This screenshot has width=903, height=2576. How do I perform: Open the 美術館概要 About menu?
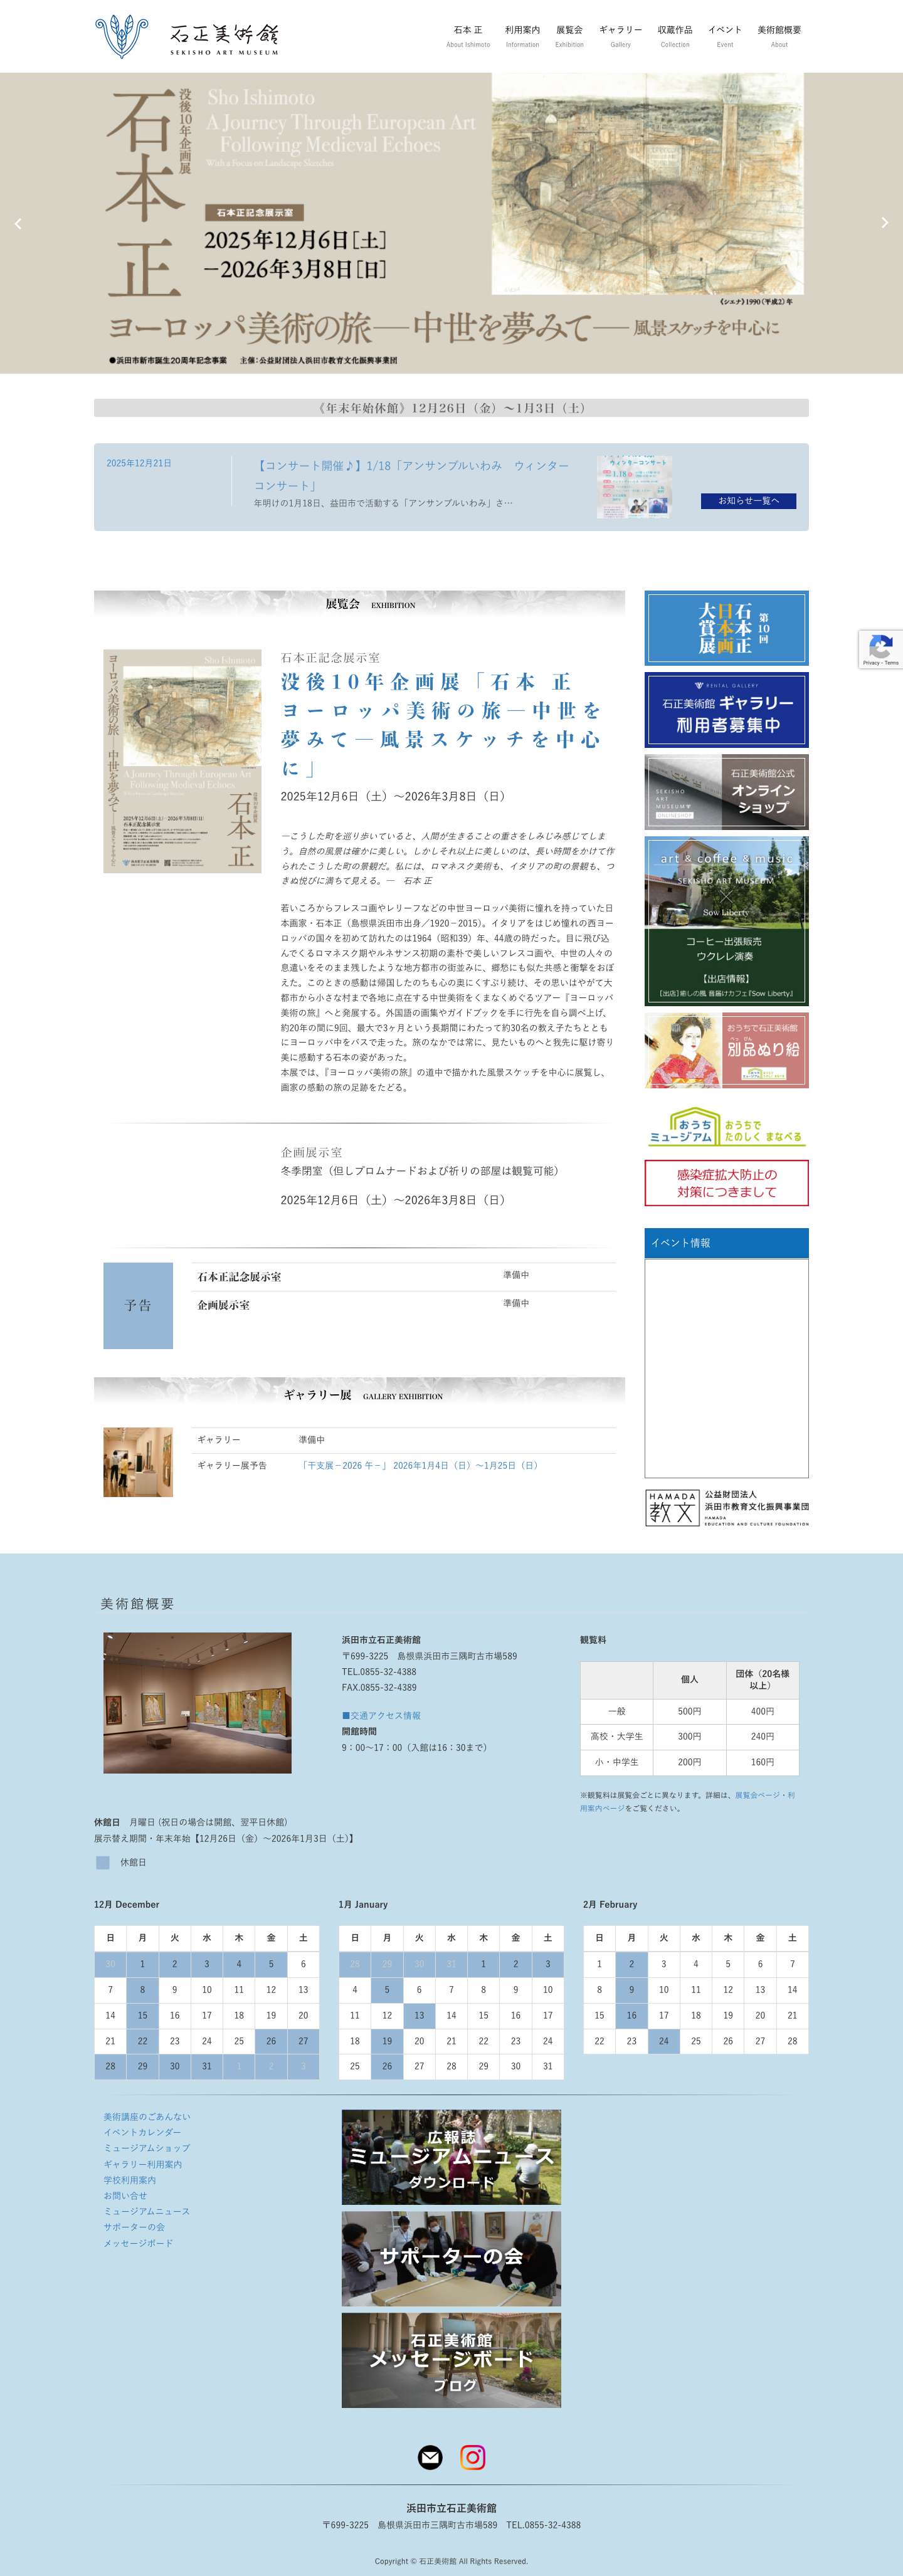[x=779, y=36]
